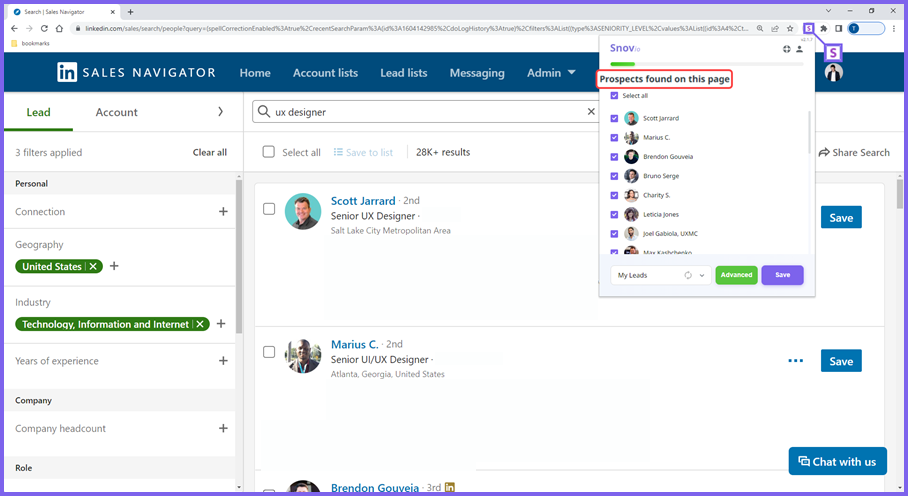Viewport: 908px width, 496px height.
Task: Open the Chrome three-dot menu
Action: (x=894, y=28)
